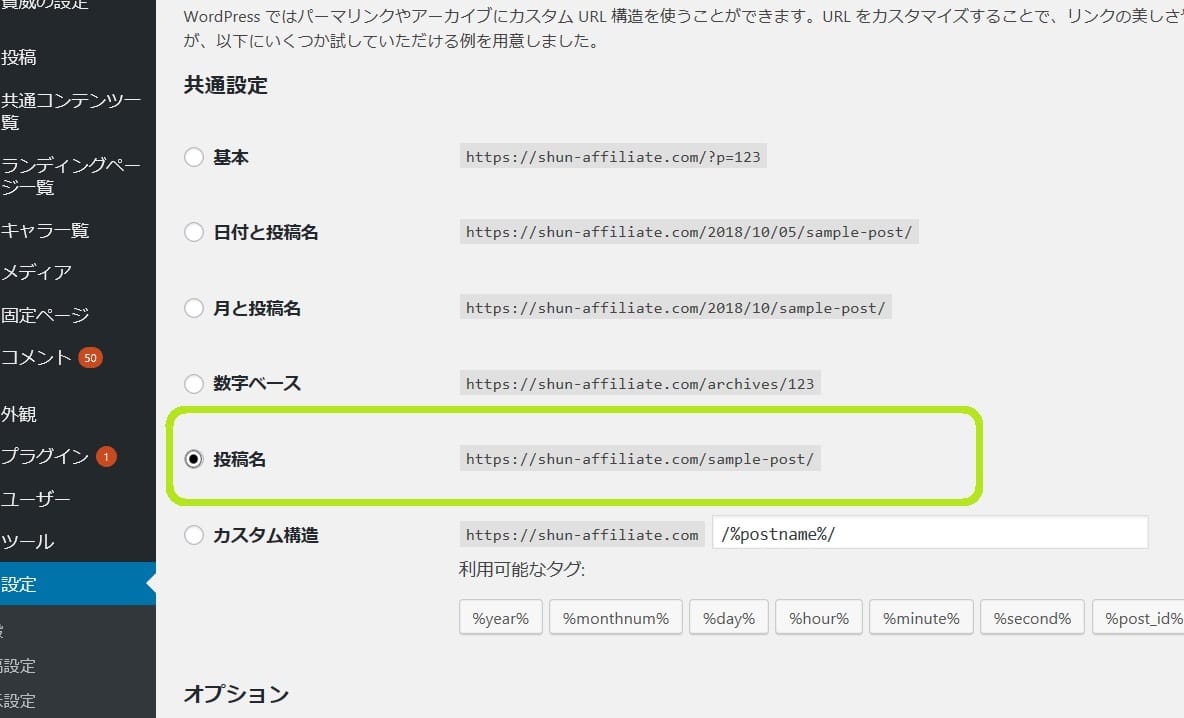Click the plugin update badge 1
This screenshot has width=1184, height=718.
[x=106, y=457]
